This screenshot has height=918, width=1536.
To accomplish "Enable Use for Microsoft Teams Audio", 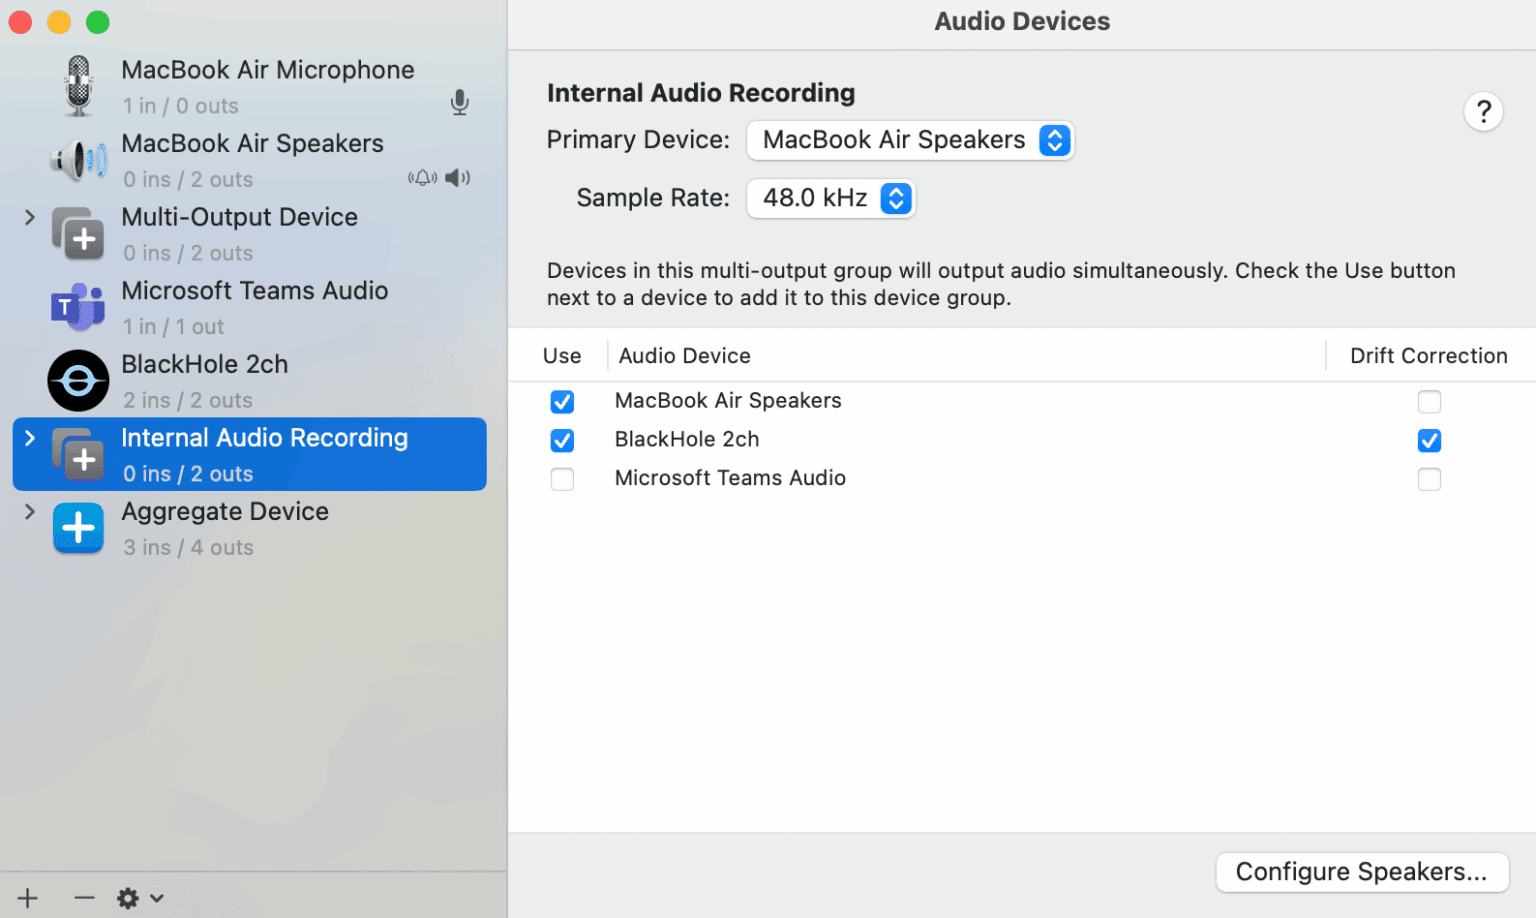I will [562, 479].
